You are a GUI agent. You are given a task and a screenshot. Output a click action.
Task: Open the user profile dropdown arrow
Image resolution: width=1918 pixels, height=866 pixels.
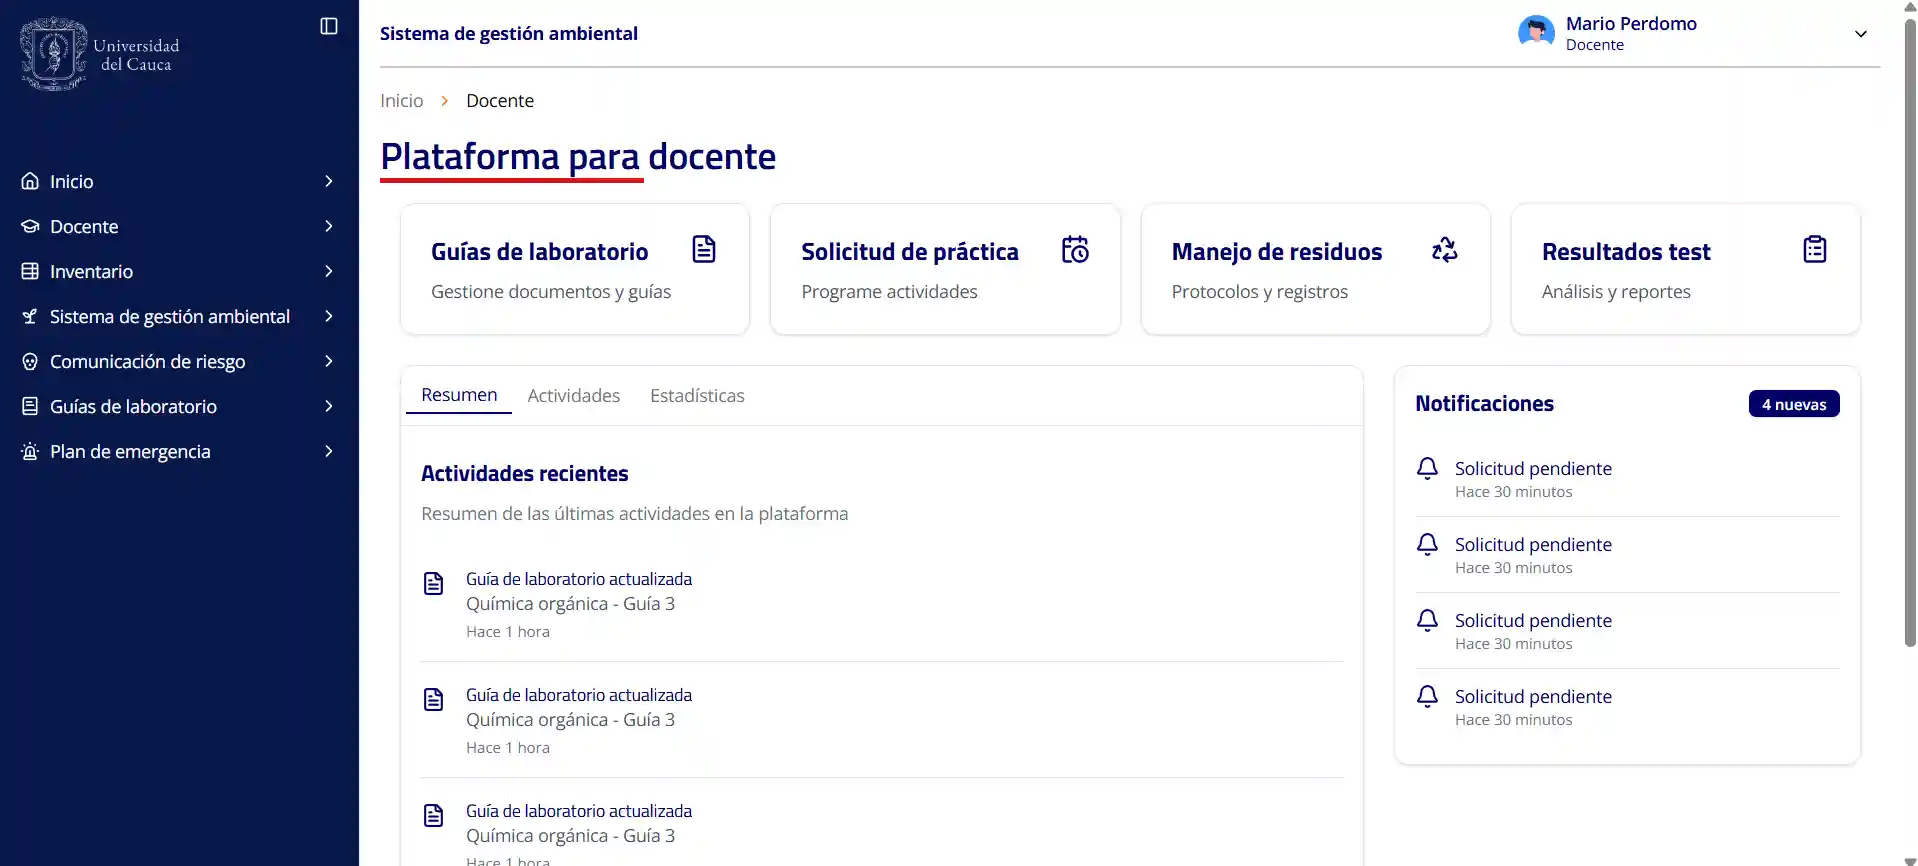coord(1861,34)
